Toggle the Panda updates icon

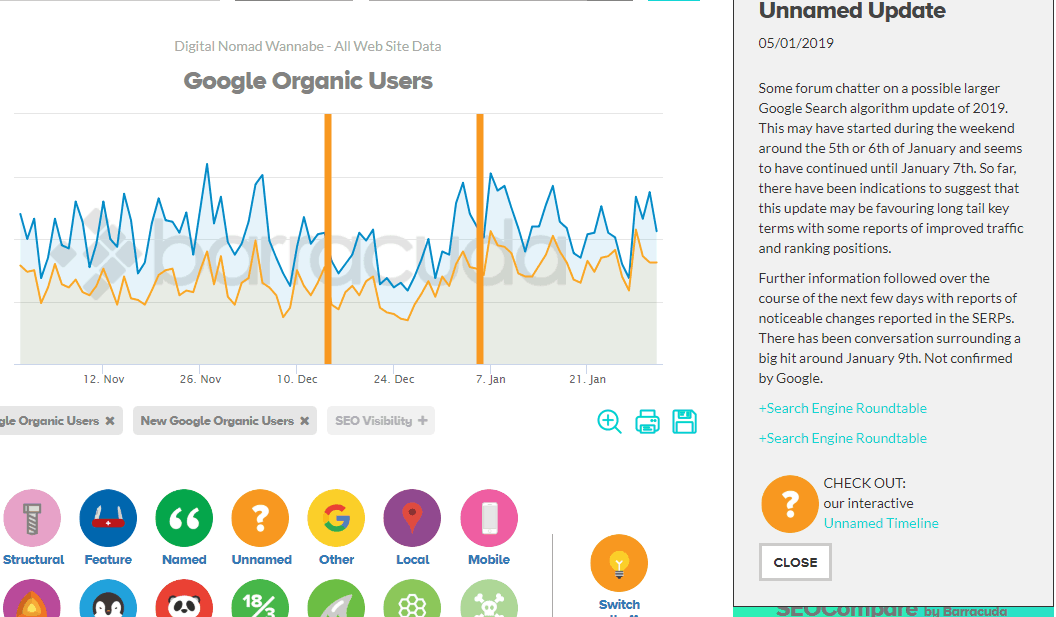(x=184, y=602)
